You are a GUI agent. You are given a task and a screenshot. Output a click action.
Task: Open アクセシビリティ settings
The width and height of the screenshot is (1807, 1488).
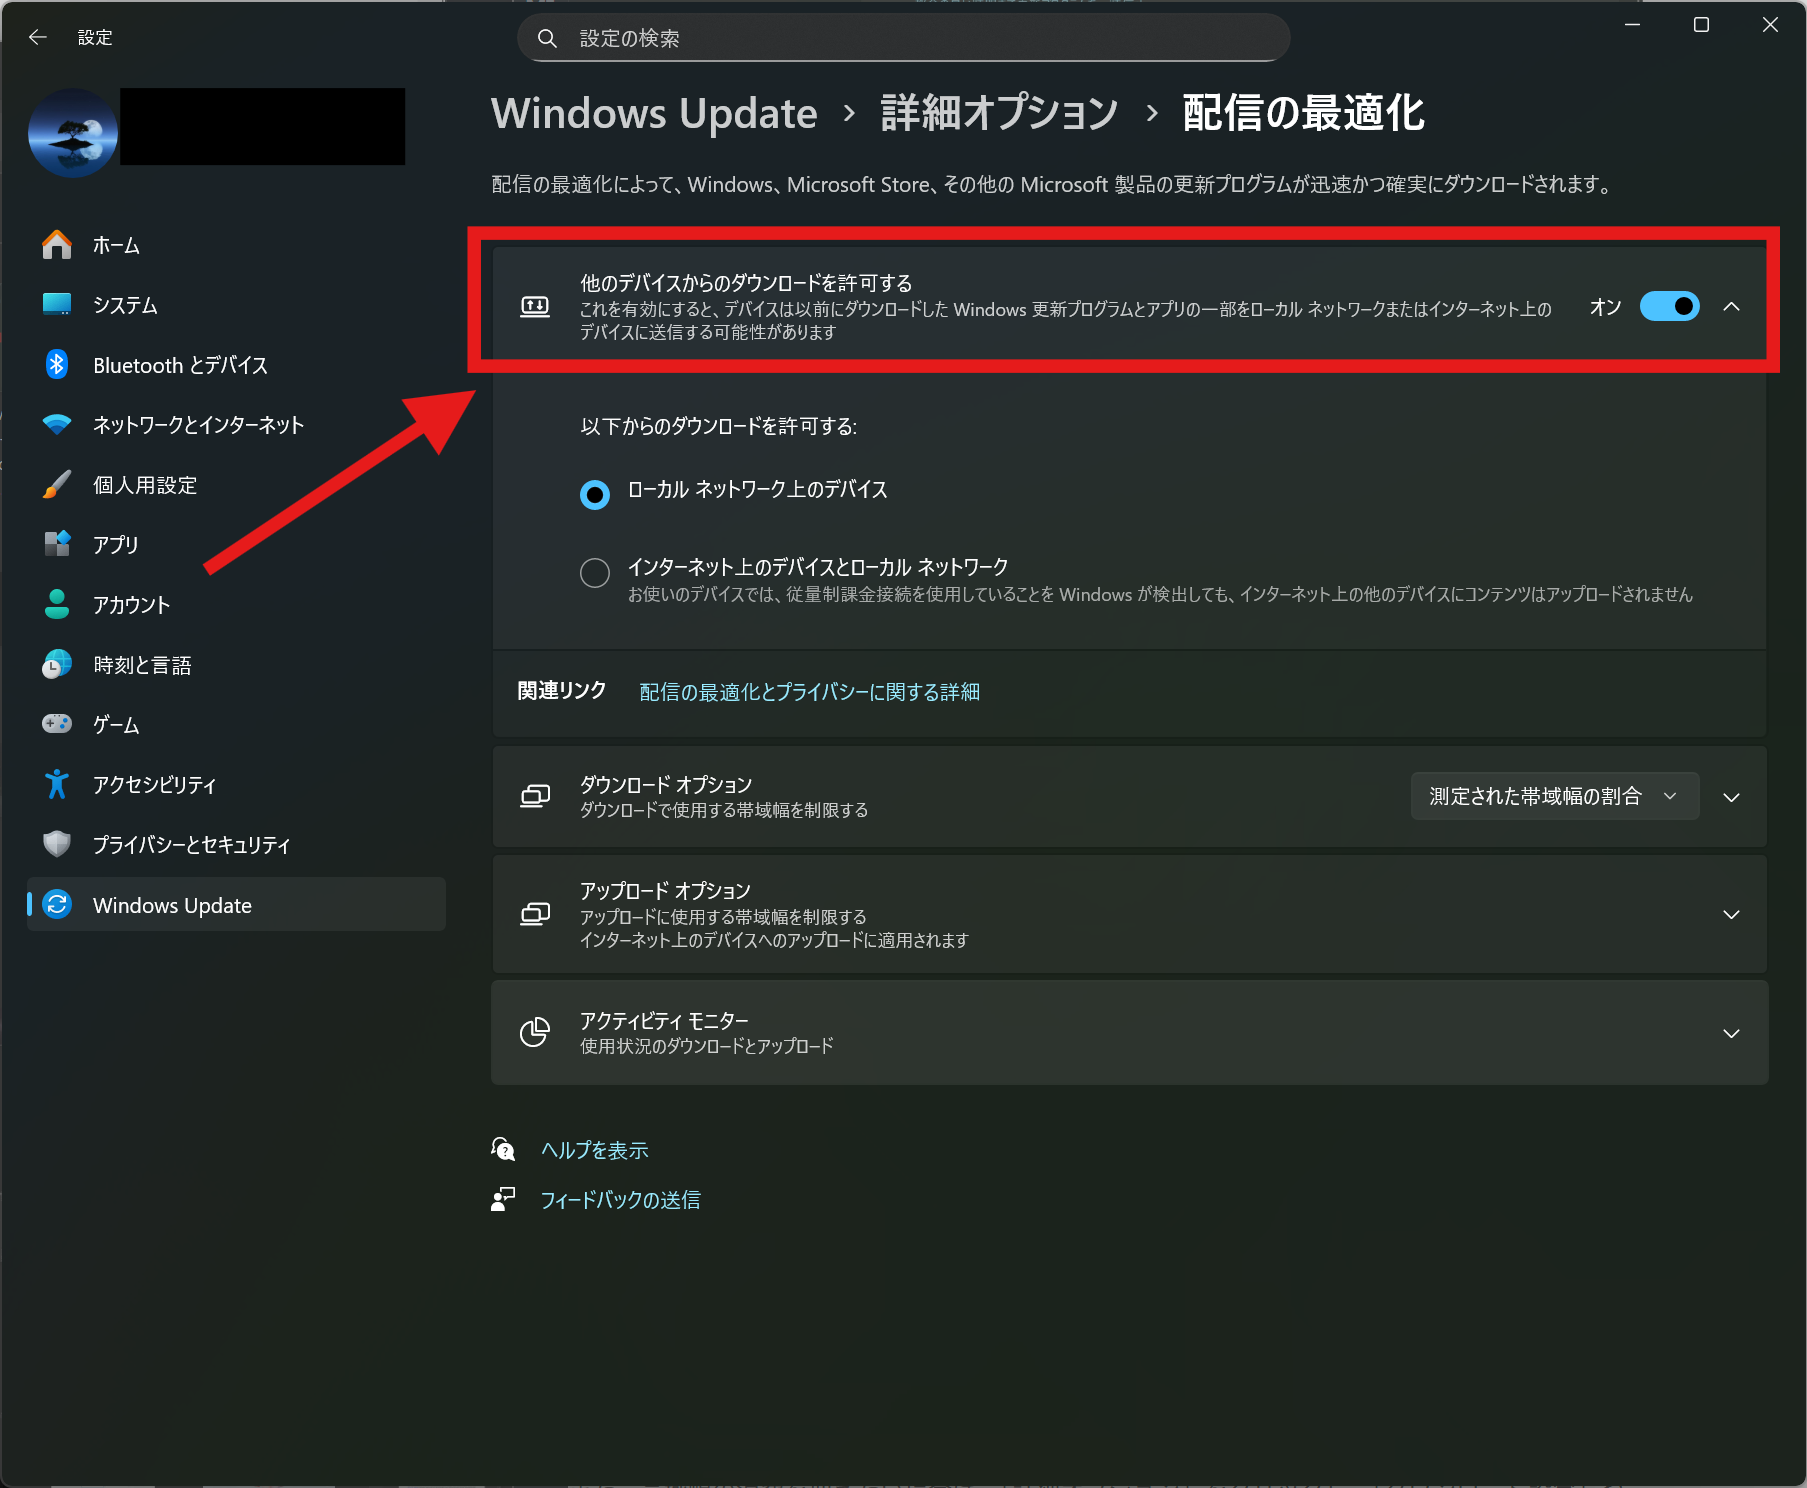[x=236, y=785]
